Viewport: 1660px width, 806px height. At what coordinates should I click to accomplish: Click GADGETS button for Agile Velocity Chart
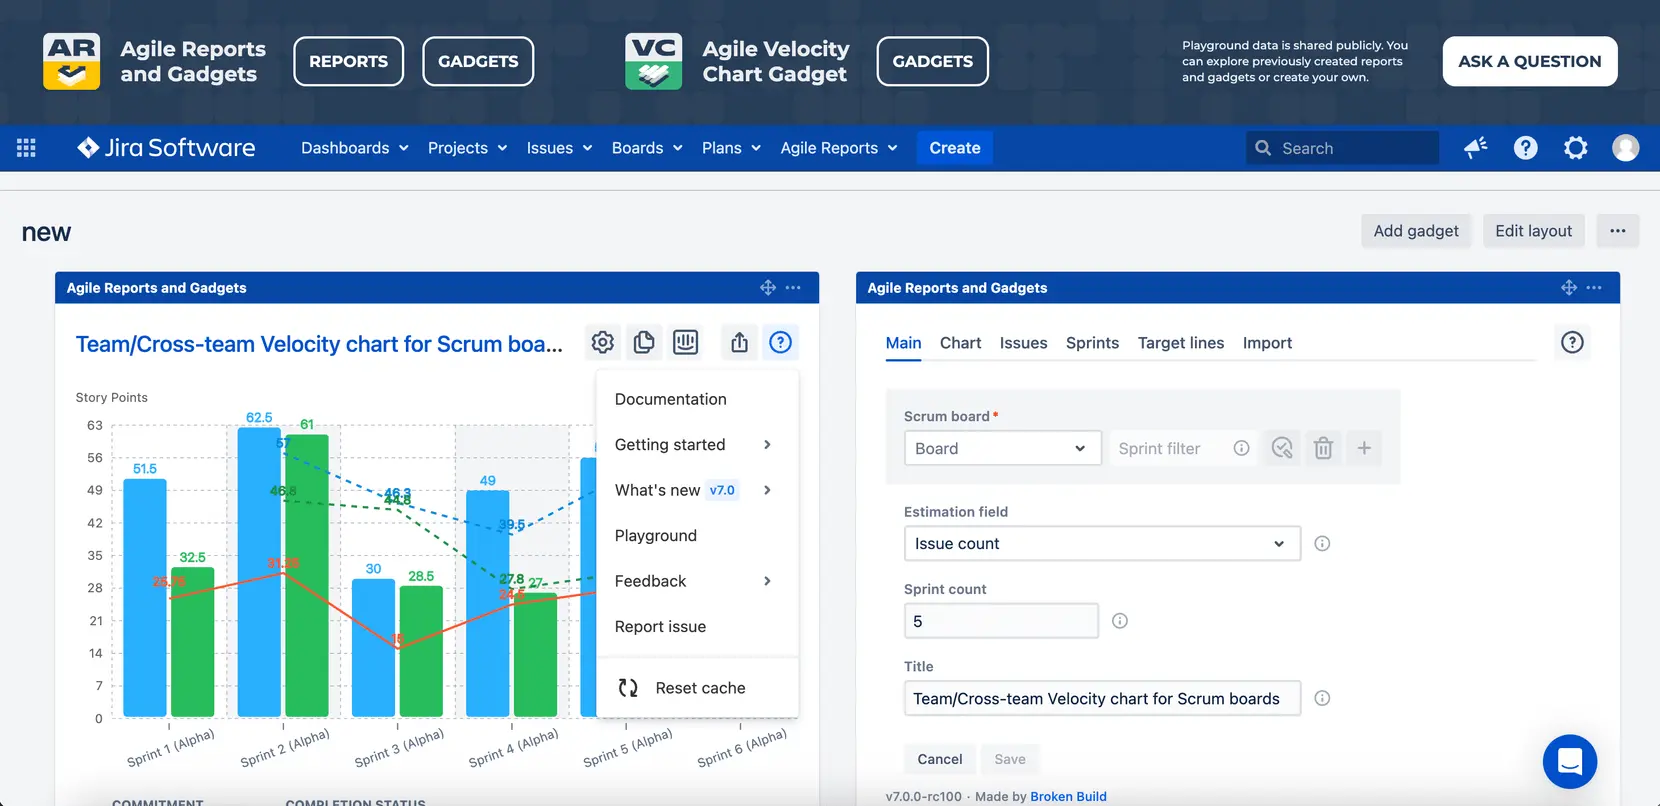[x=932, y=61]
